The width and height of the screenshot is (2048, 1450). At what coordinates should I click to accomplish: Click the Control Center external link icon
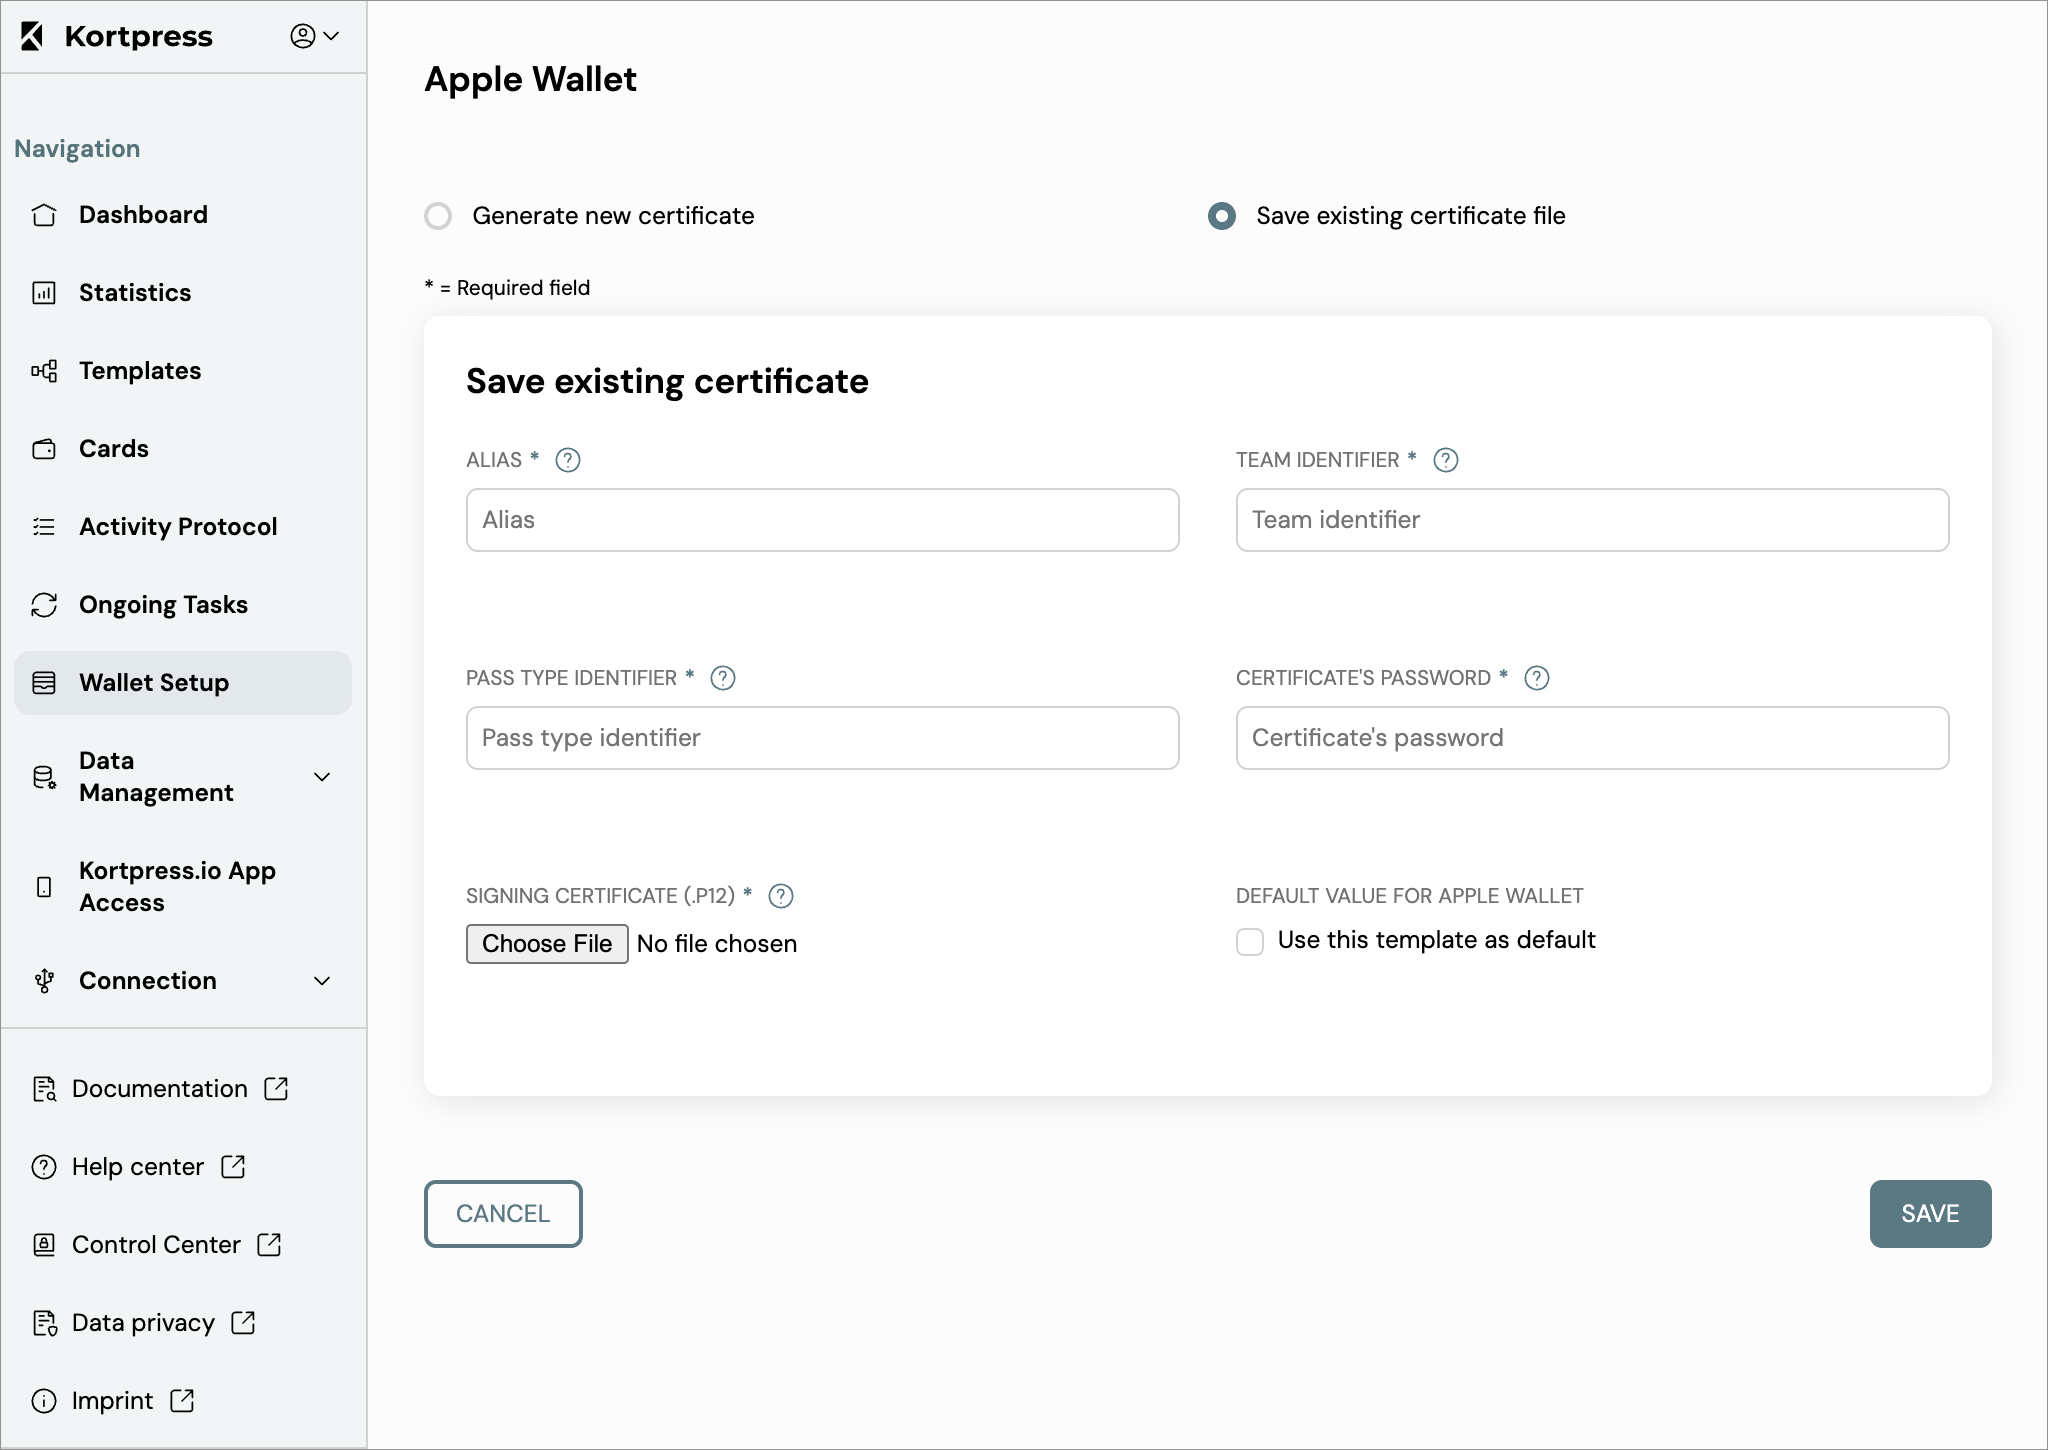270,1244
